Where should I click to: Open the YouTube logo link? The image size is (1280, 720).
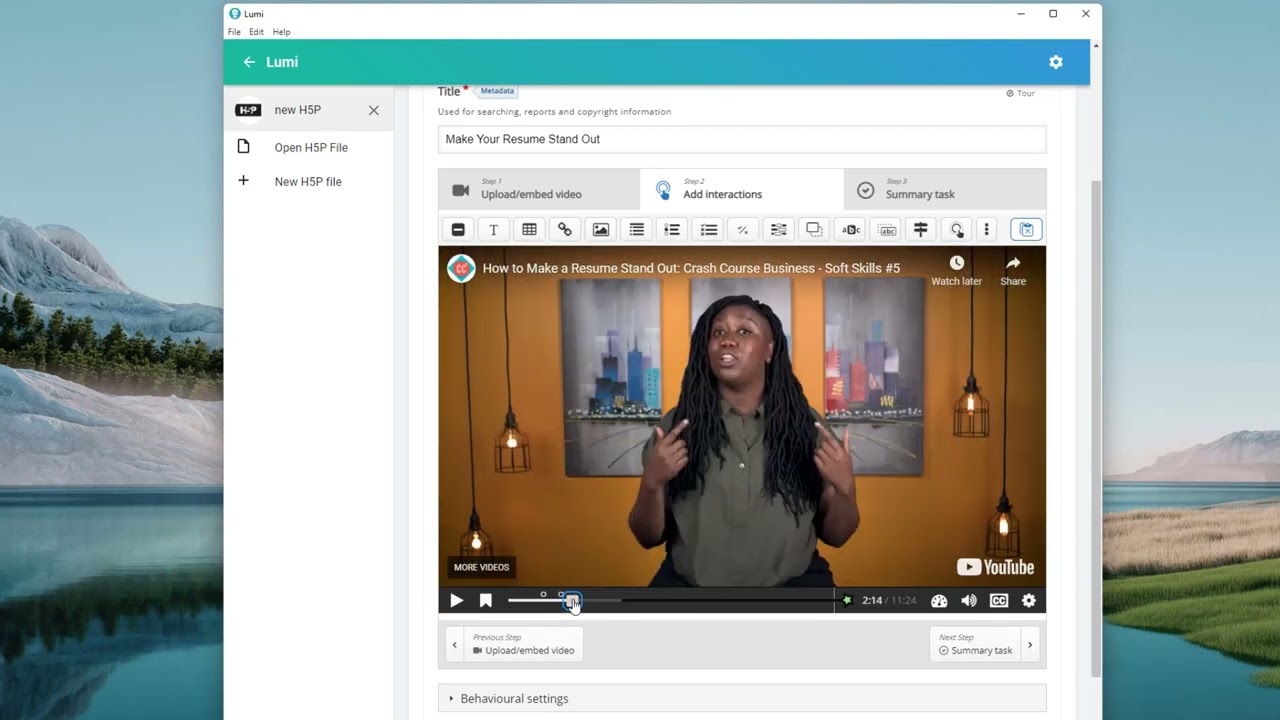coord(995,567)
